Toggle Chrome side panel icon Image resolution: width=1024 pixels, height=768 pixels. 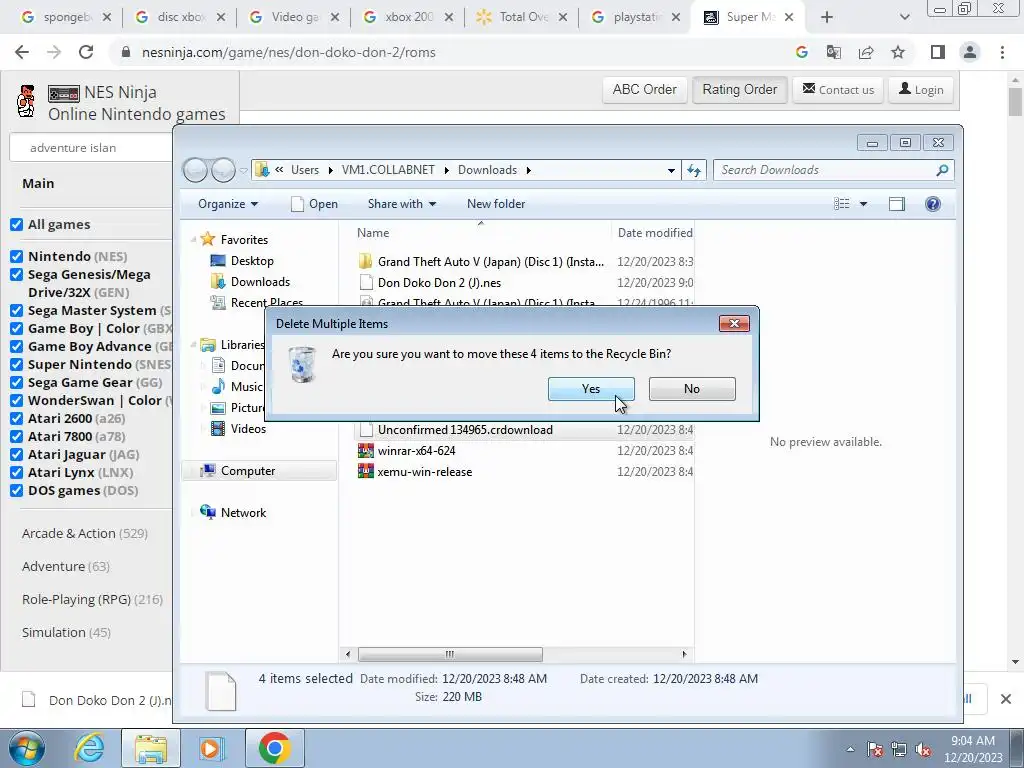pos(938,52)
